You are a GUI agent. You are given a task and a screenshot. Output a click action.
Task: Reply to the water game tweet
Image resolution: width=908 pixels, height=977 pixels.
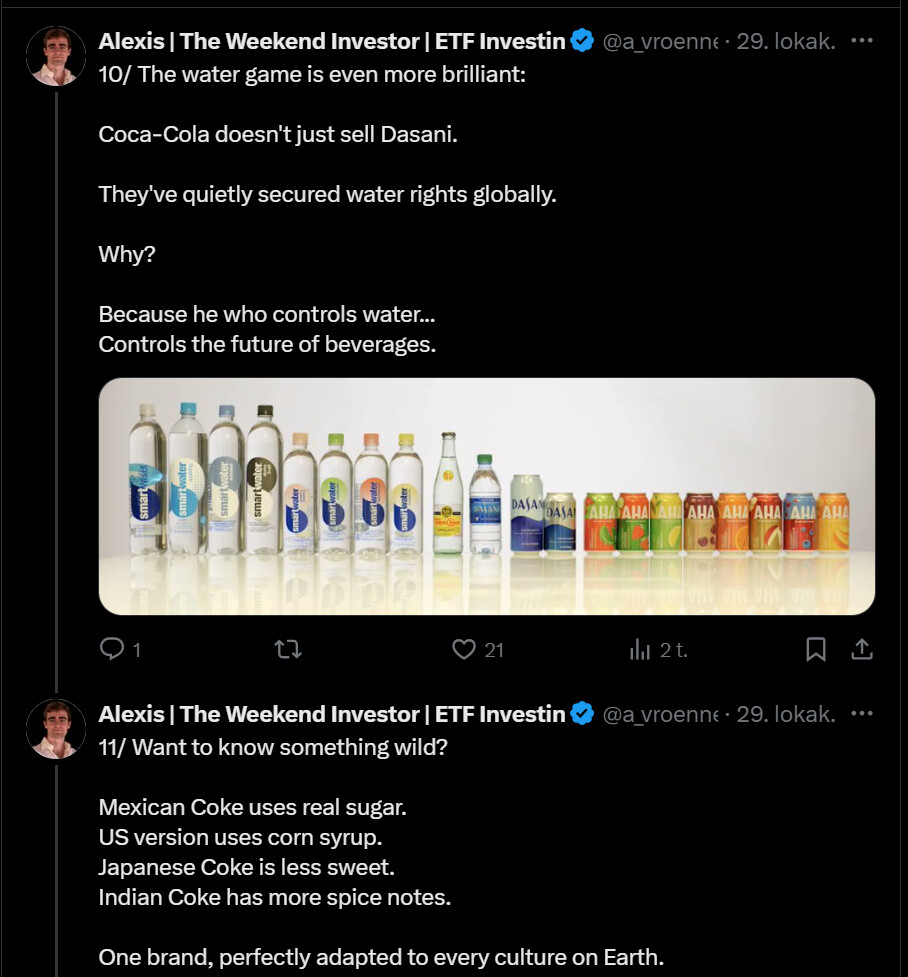(x=112, y=650)
